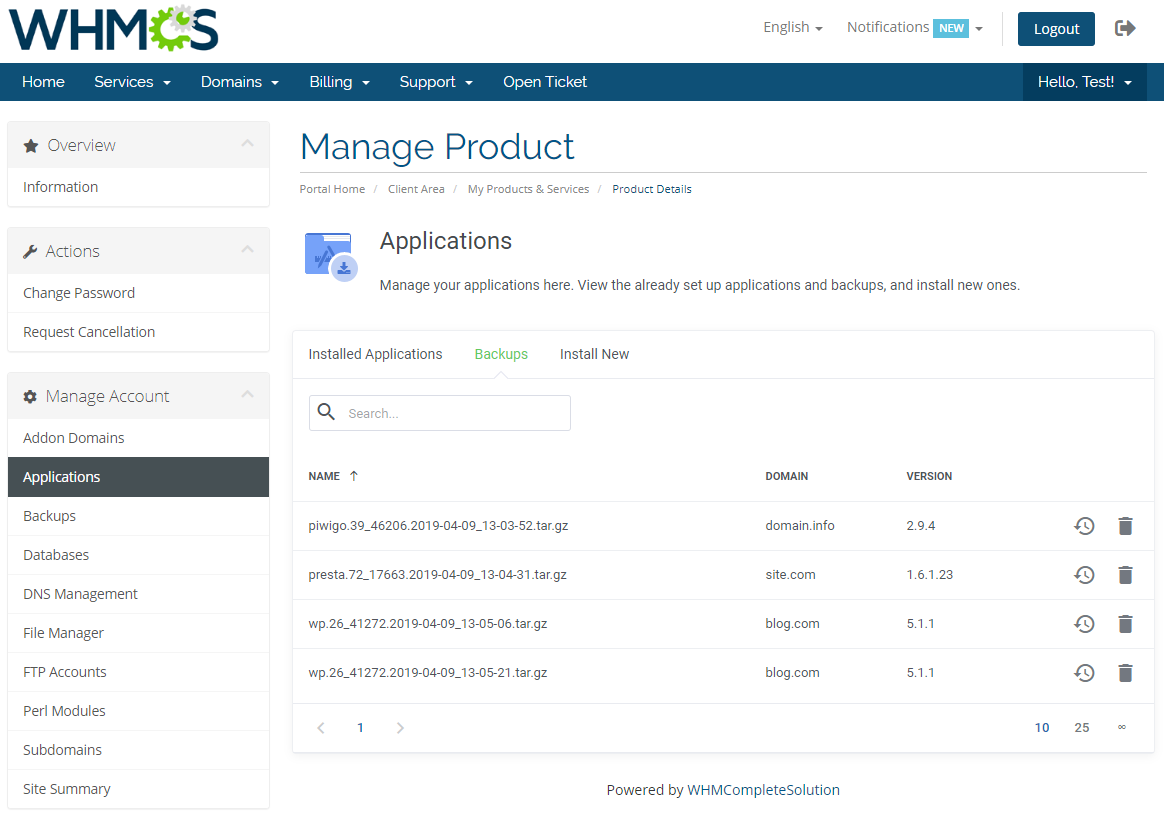1164x817 pixels.
Task: Click the Logout button
Action: [1056, 30]
